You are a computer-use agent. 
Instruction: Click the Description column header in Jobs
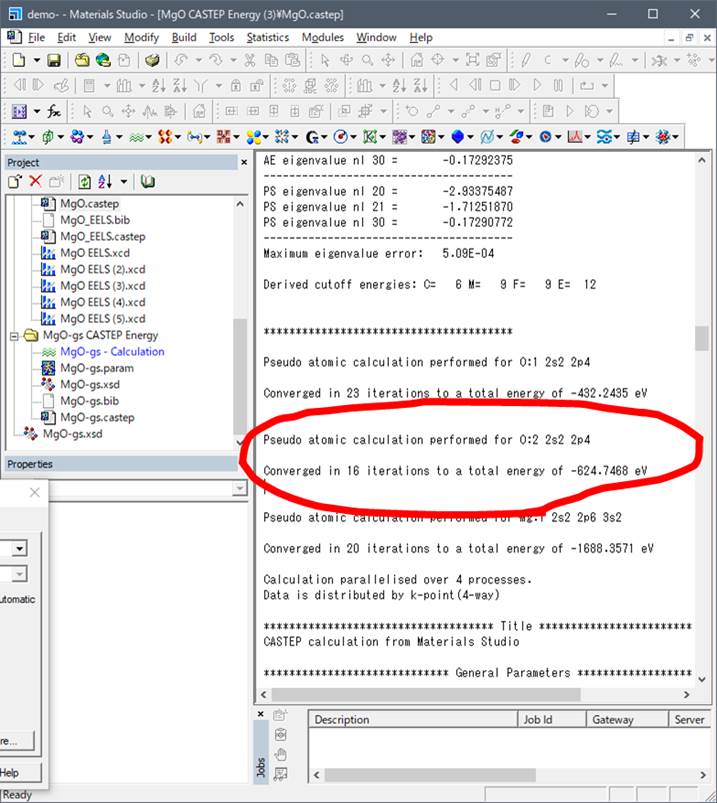(413, 720)
